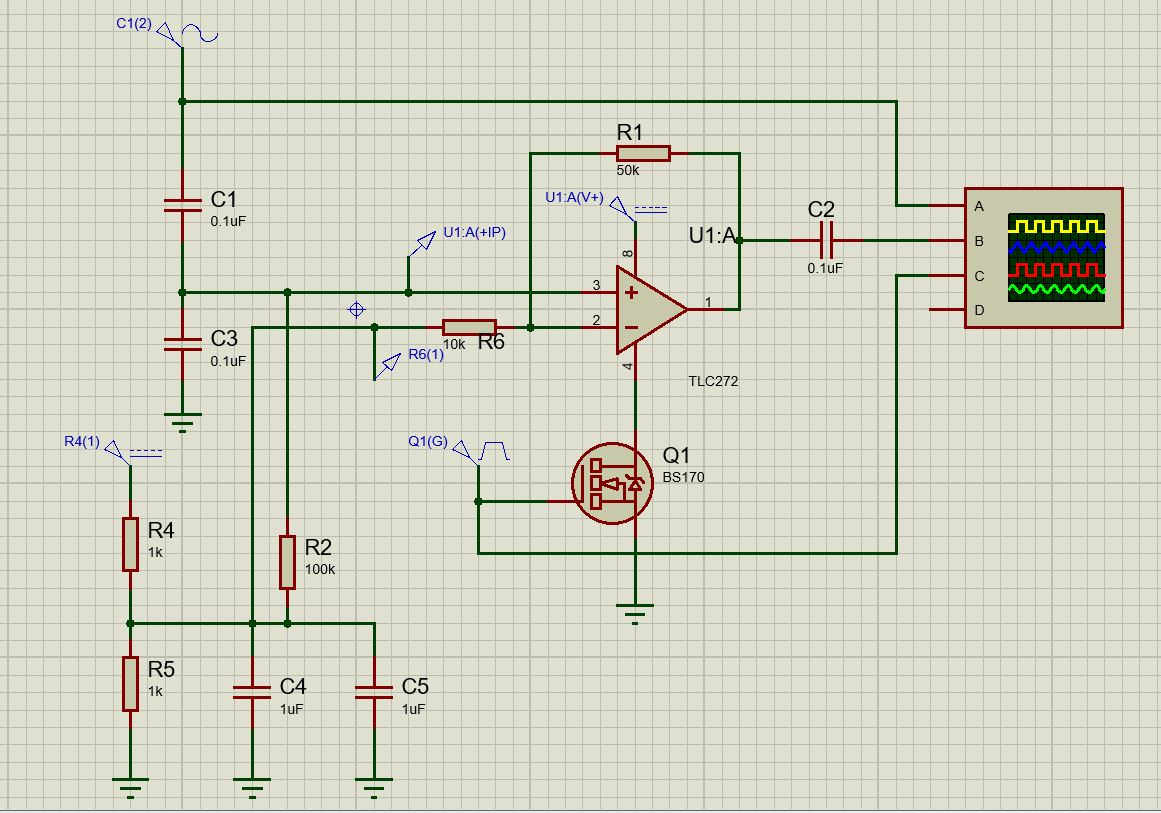Click the R4(1) generator label
1161x813 pixels.
pos(82,441)
